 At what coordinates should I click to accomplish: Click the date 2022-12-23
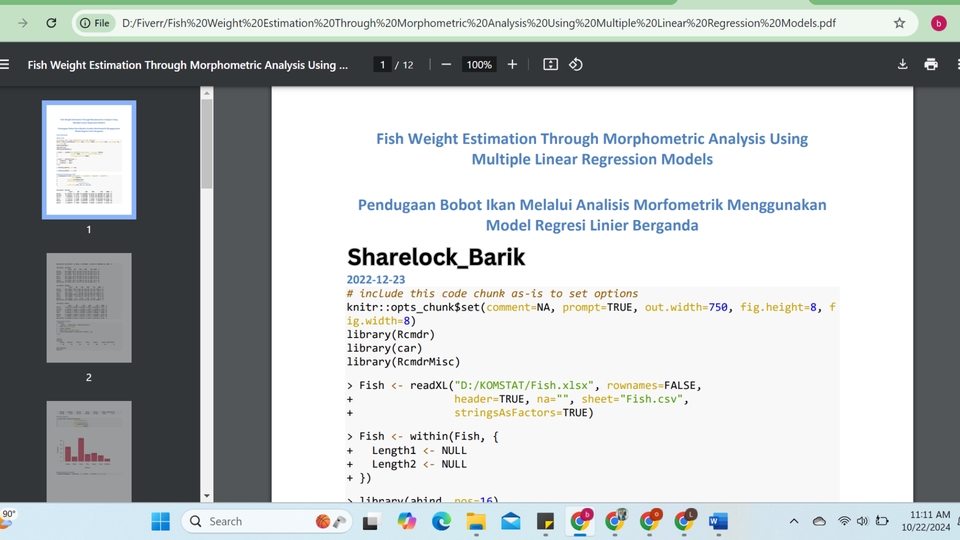(376, 279)
